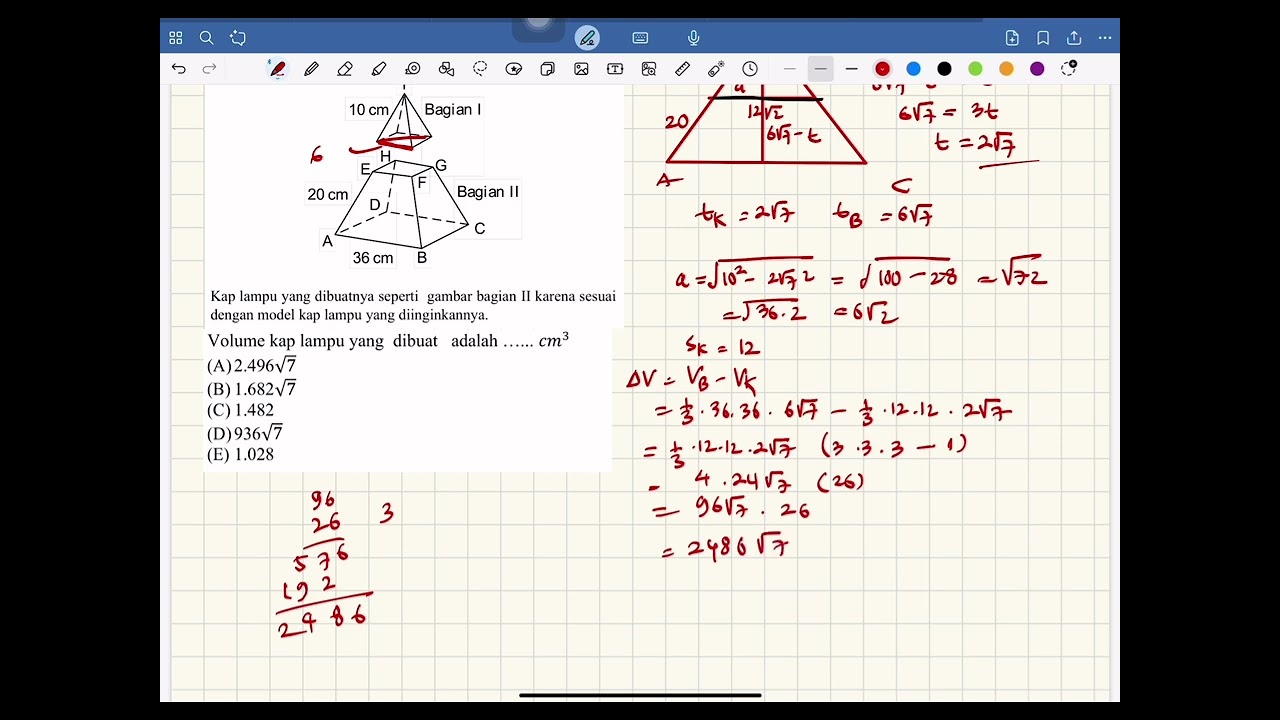This screenshot has width=1280, height=720.
Task: Open the search tool
Action: click(x=206, y=38)
